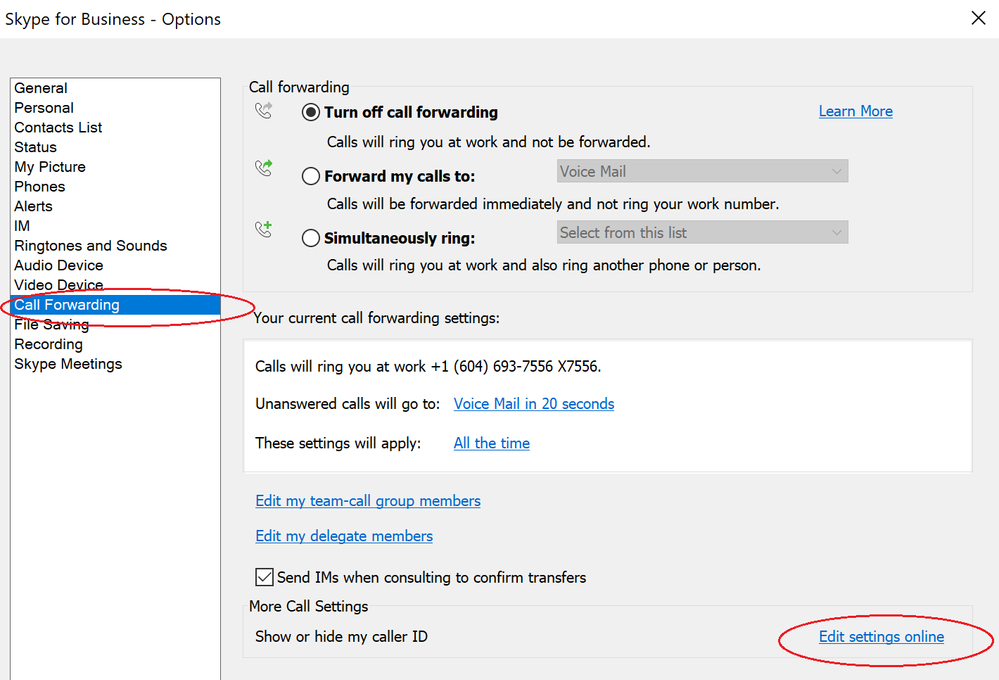The width and height of the screenshot is (999, 680).
Task: Open the Voice Mail in 20 seconds link
Action: pyautogui.click(x=534, y=404)
